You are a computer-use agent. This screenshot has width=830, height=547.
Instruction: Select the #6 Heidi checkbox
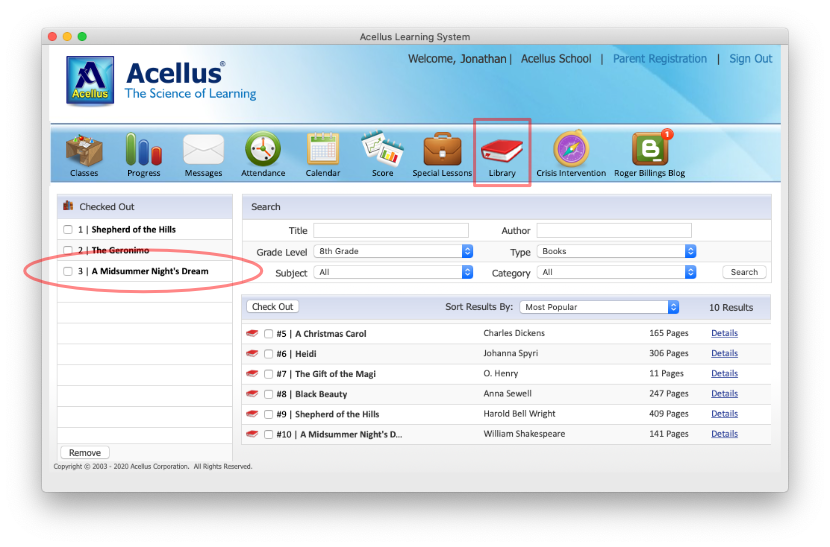coord(268,354)
